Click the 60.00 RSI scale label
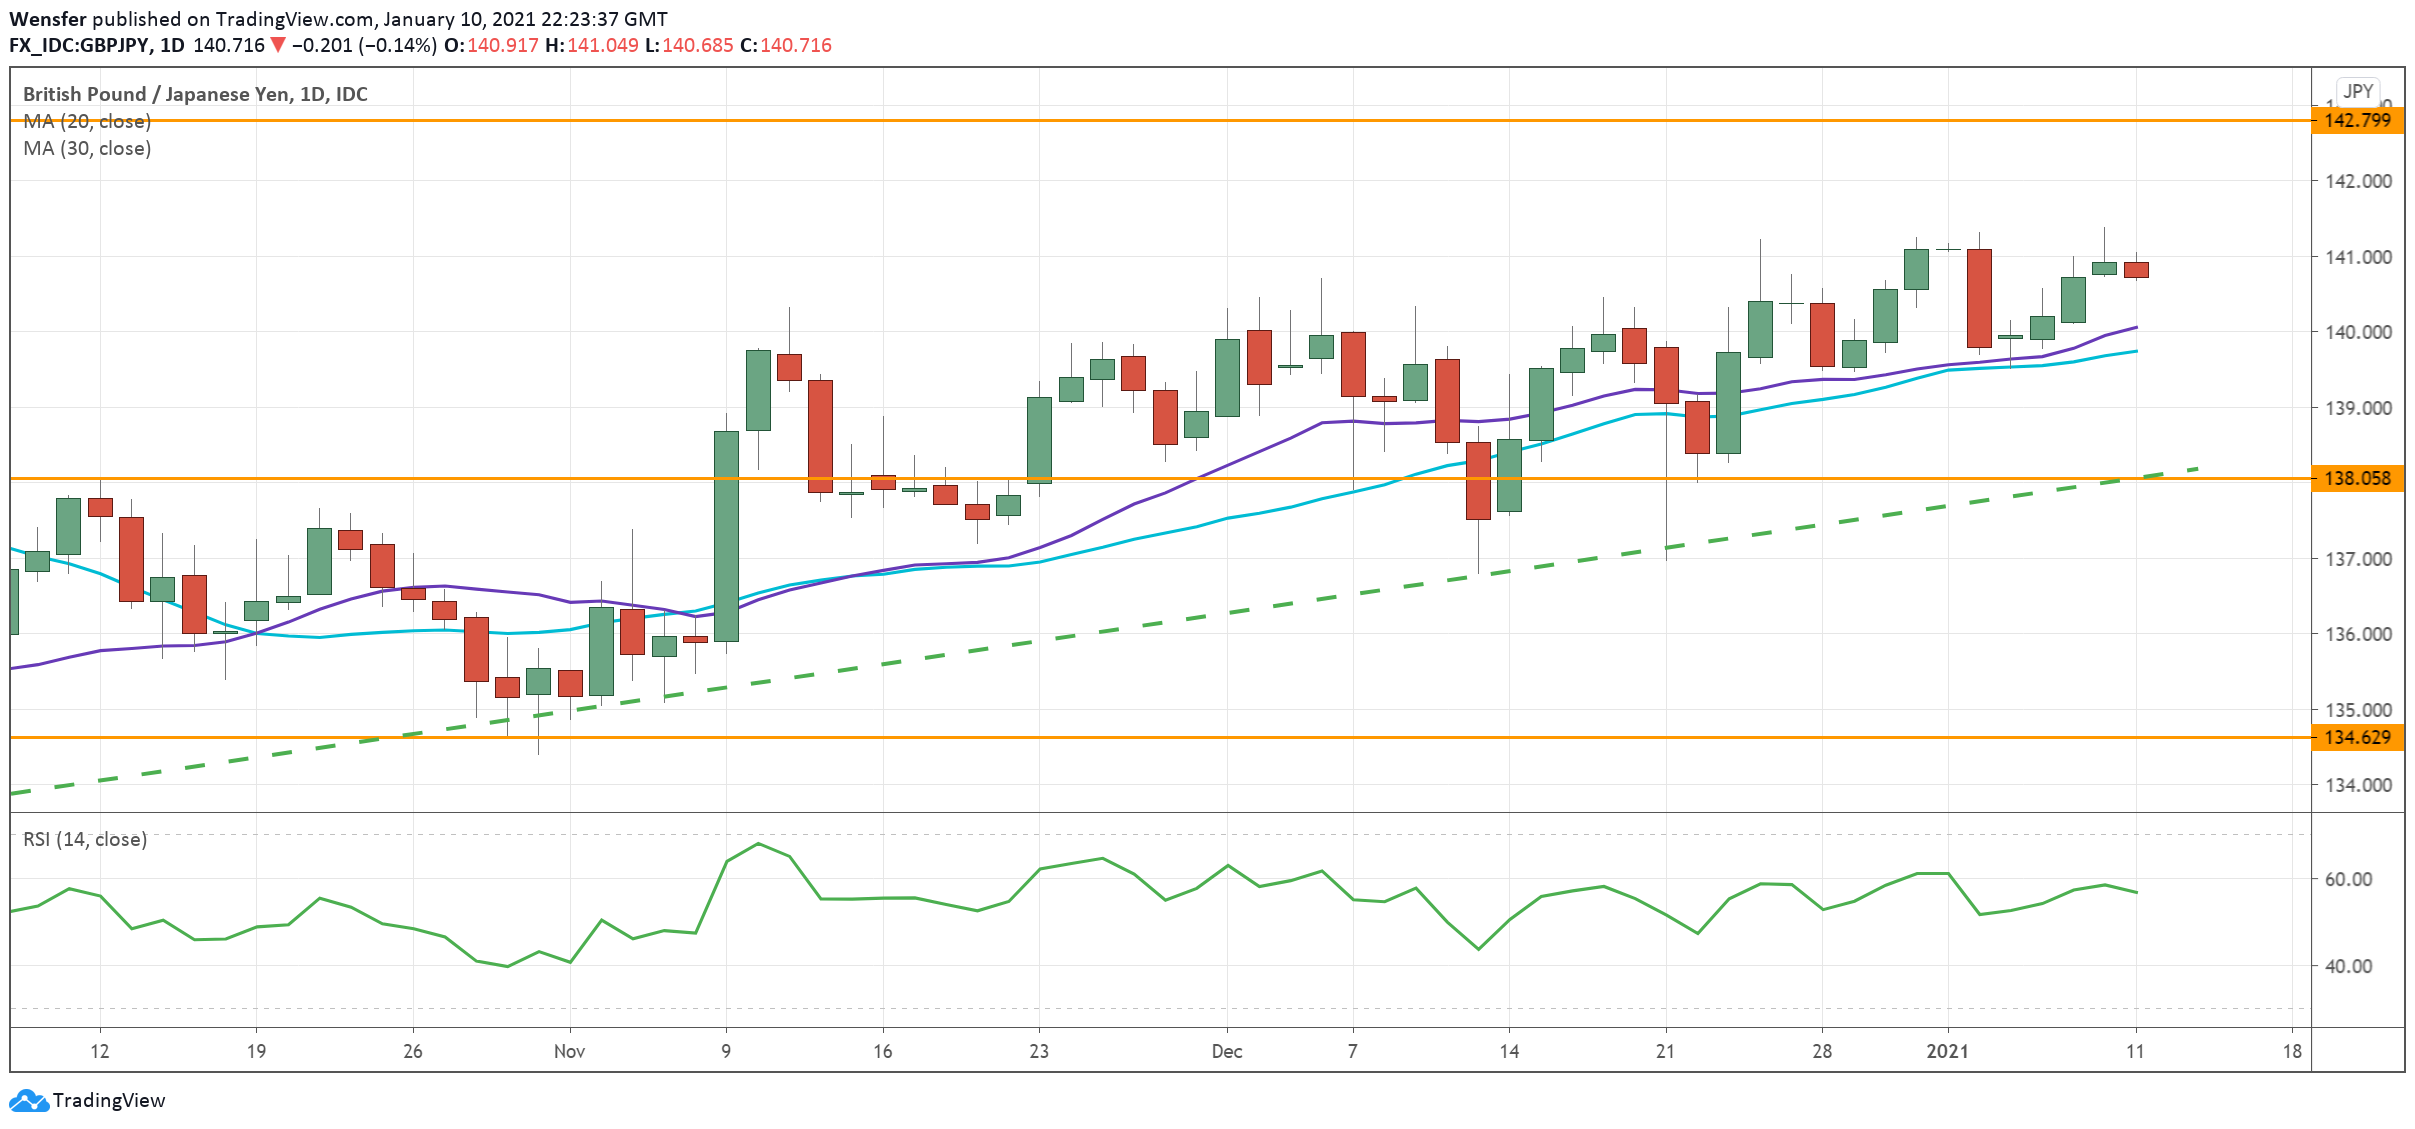The height and width of the screenshot is (1129, 2415). point(2348,879)
